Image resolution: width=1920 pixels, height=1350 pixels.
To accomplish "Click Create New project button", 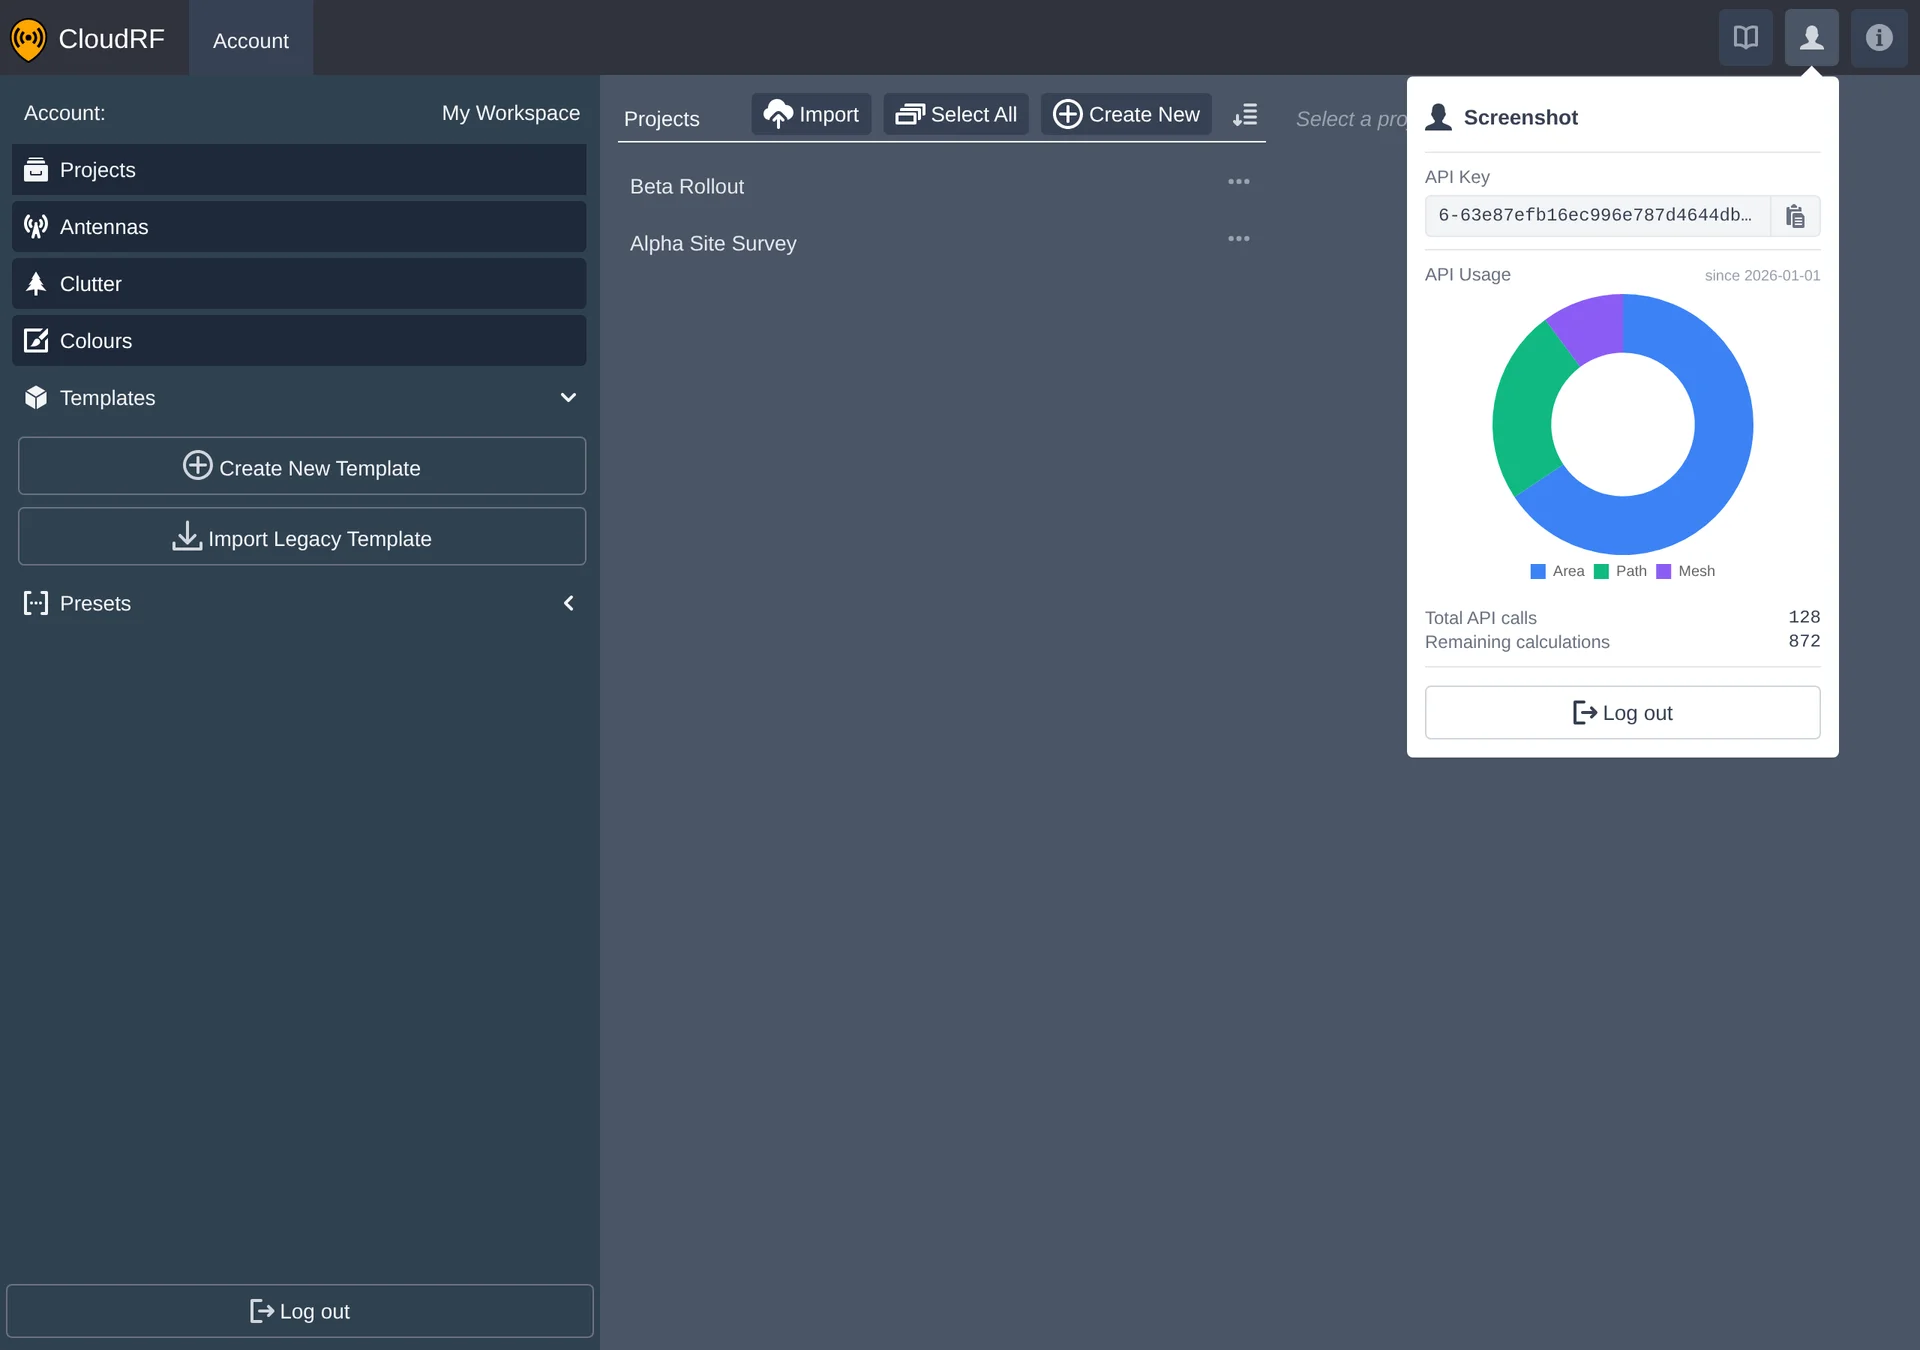I will tap(1126, 114).
